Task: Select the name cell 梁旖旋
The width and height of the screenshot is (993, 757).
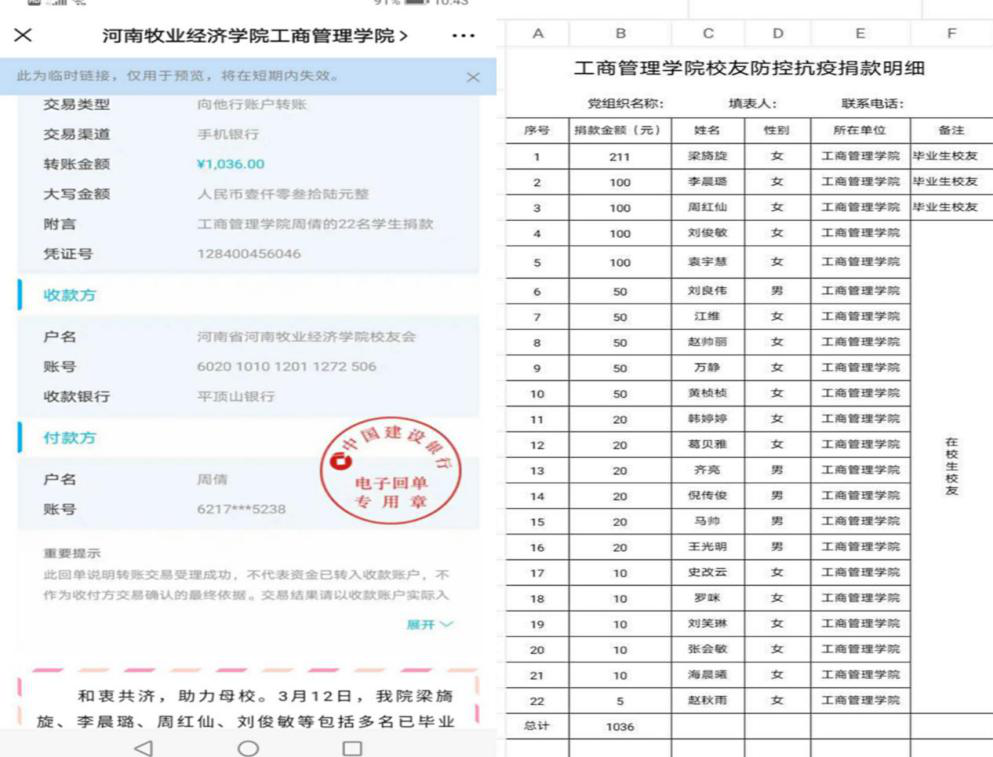Action: click(x=708, y=157)
